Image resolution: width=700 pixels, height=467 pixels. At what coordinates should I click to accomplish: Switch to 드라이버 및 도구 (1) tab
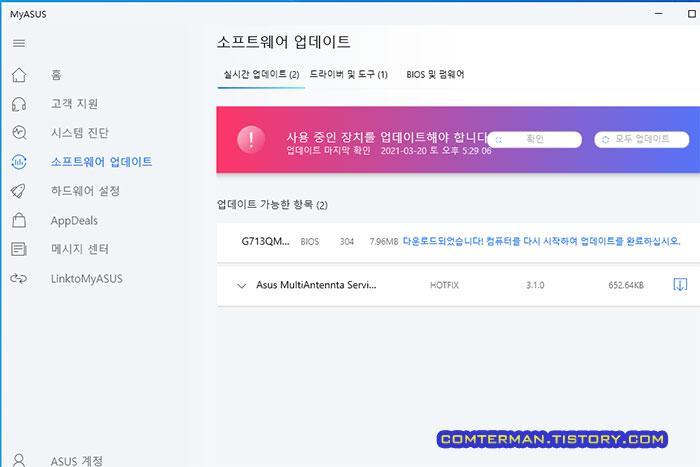click(348, 75)
